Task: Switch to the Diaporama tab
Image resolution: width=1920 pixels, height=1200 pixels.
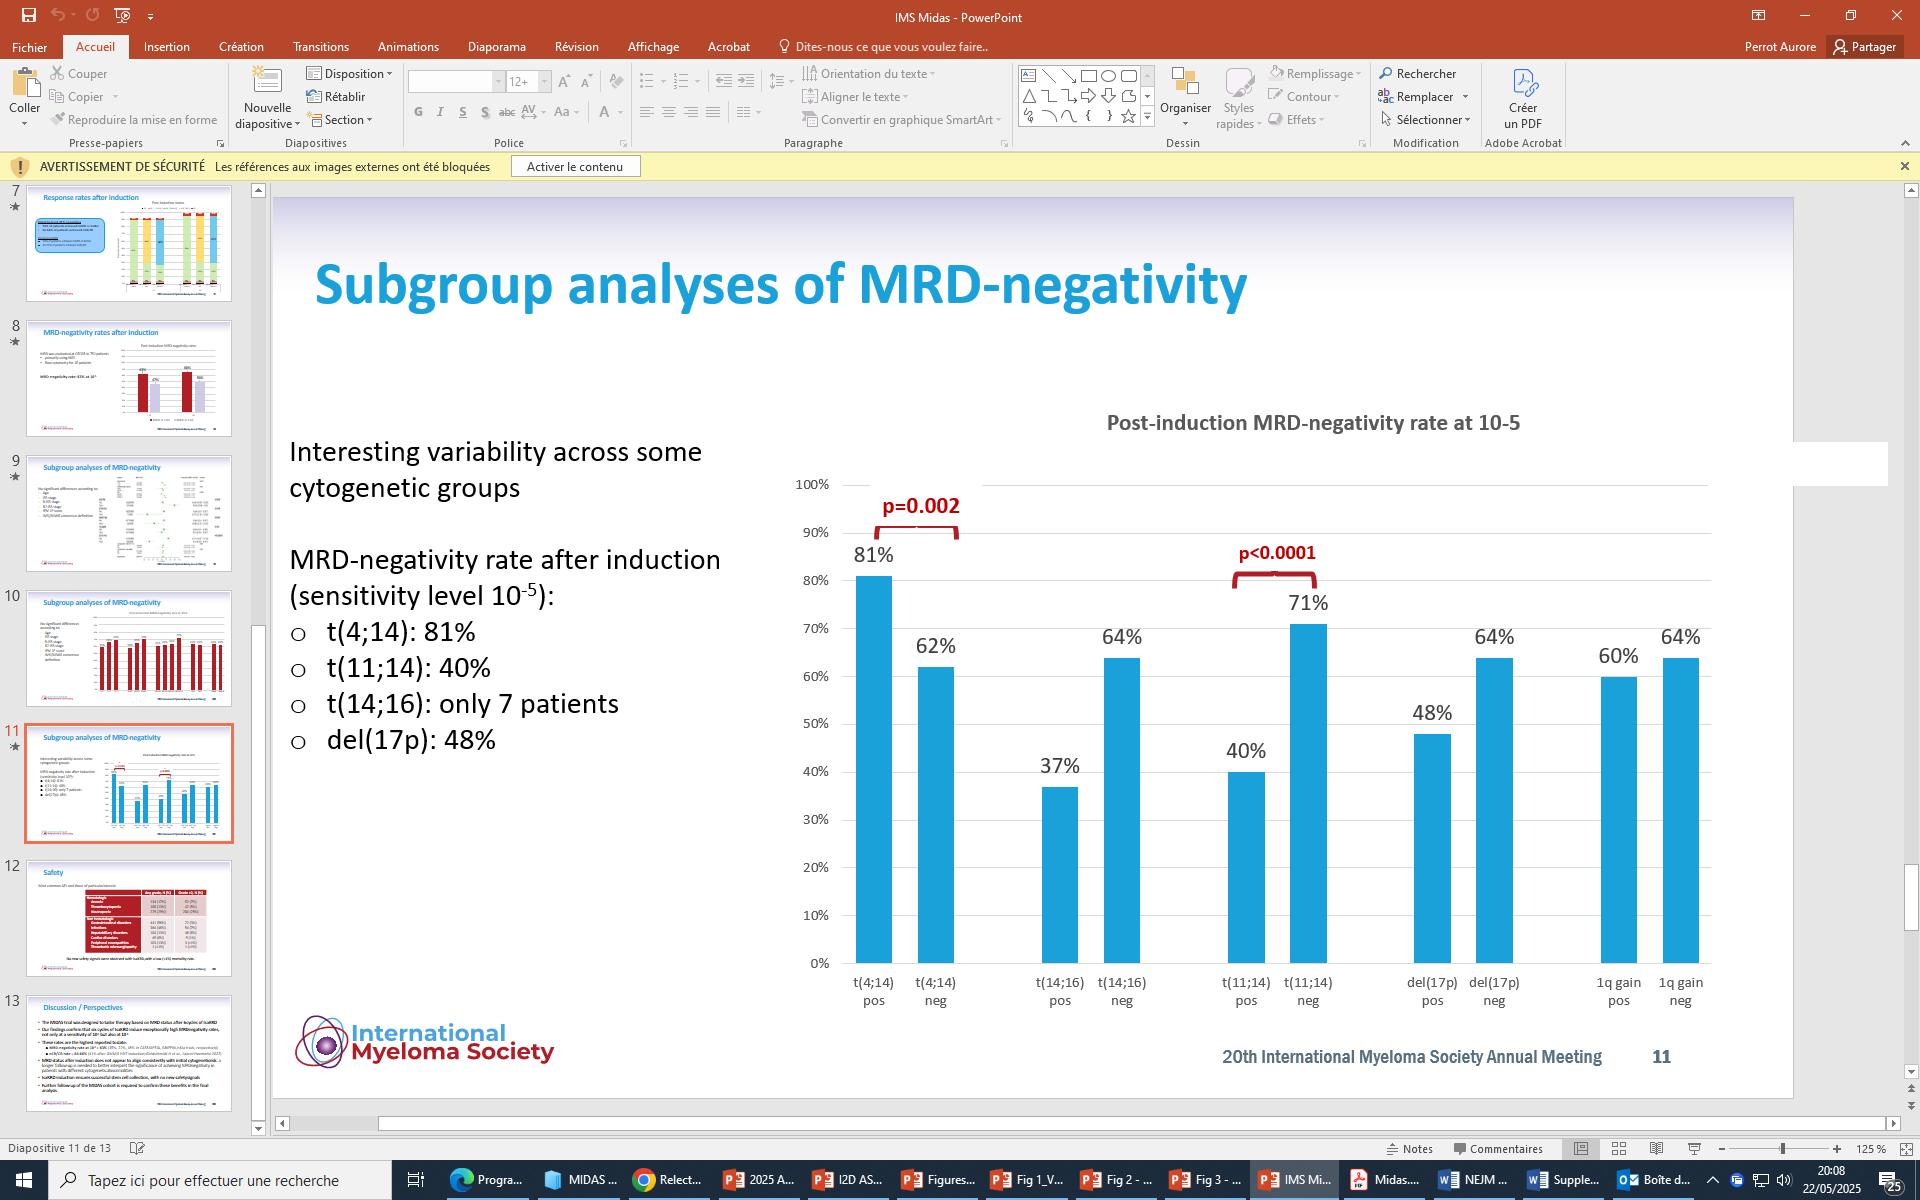Action: (x=496, y=47)
